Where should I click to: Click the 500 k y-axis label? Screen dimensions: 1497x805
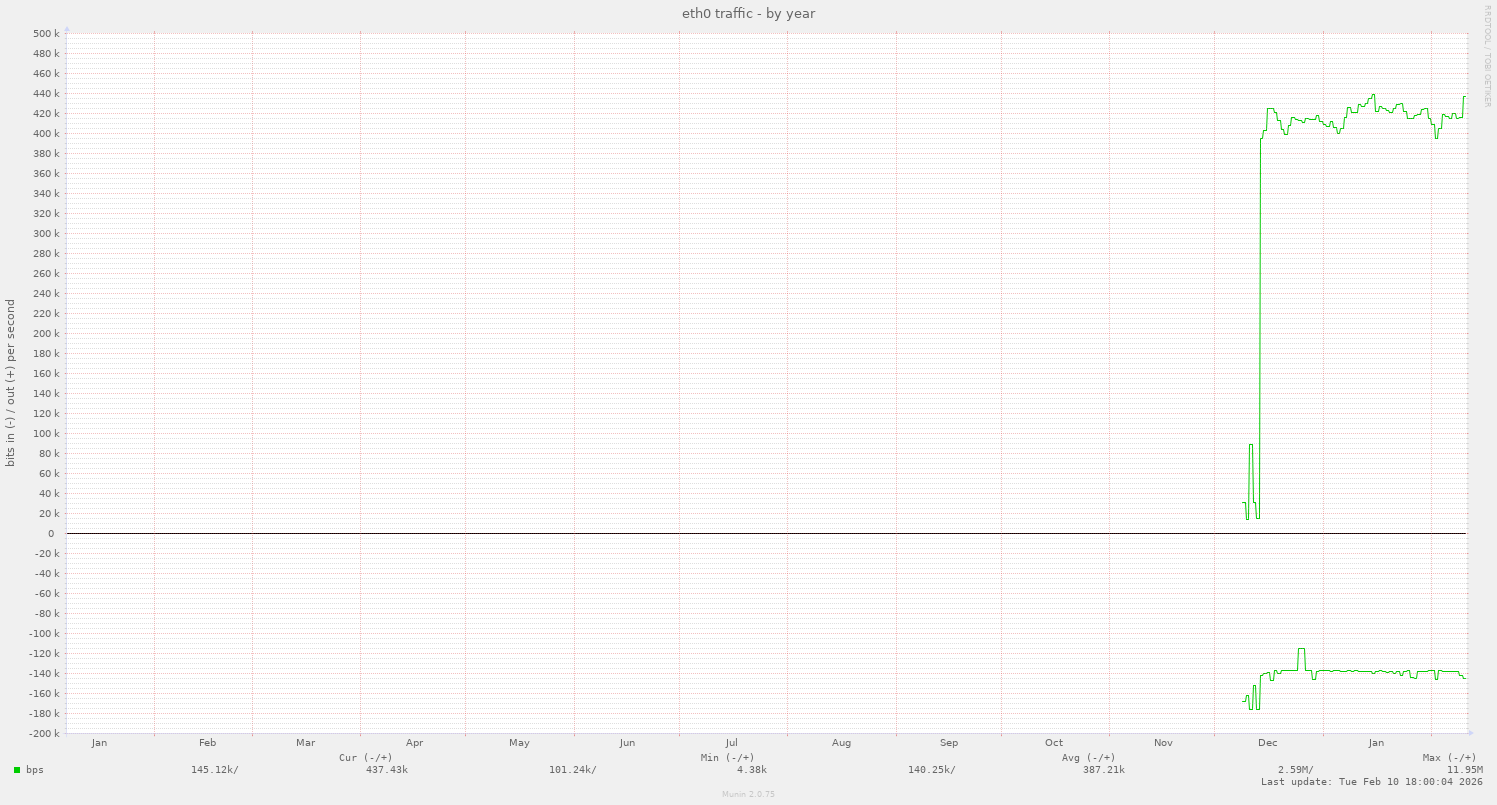pyautogui.click(x=44, y=33)
